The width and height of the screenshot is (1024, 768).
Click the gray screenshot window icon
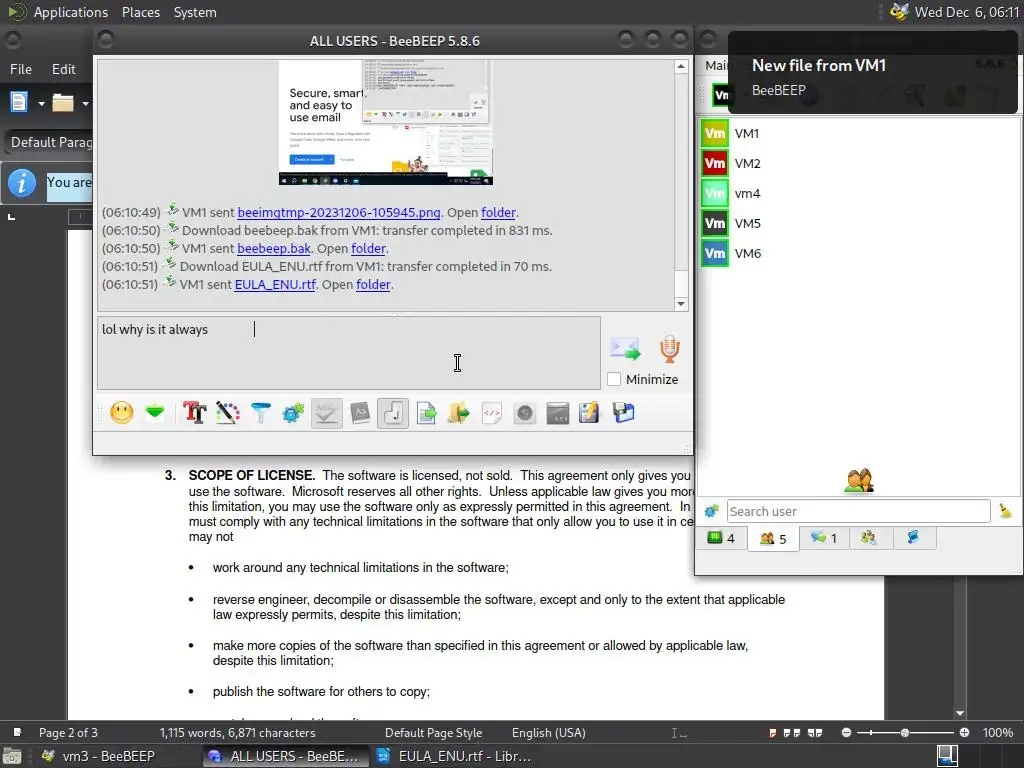pos(558,413)
